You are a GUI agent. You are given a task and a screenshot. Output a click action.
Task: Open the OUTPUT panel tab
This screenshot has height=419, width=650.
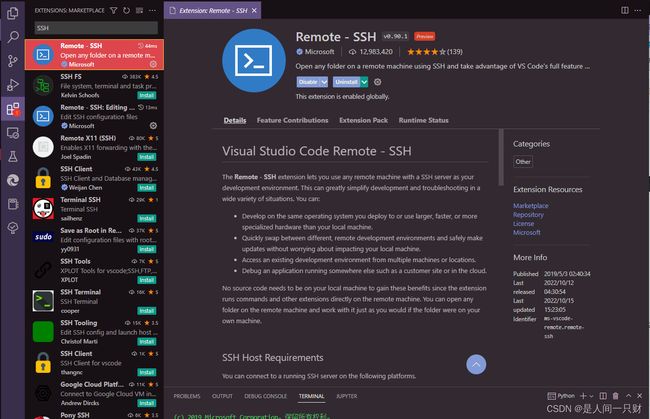tap(222, 396)
